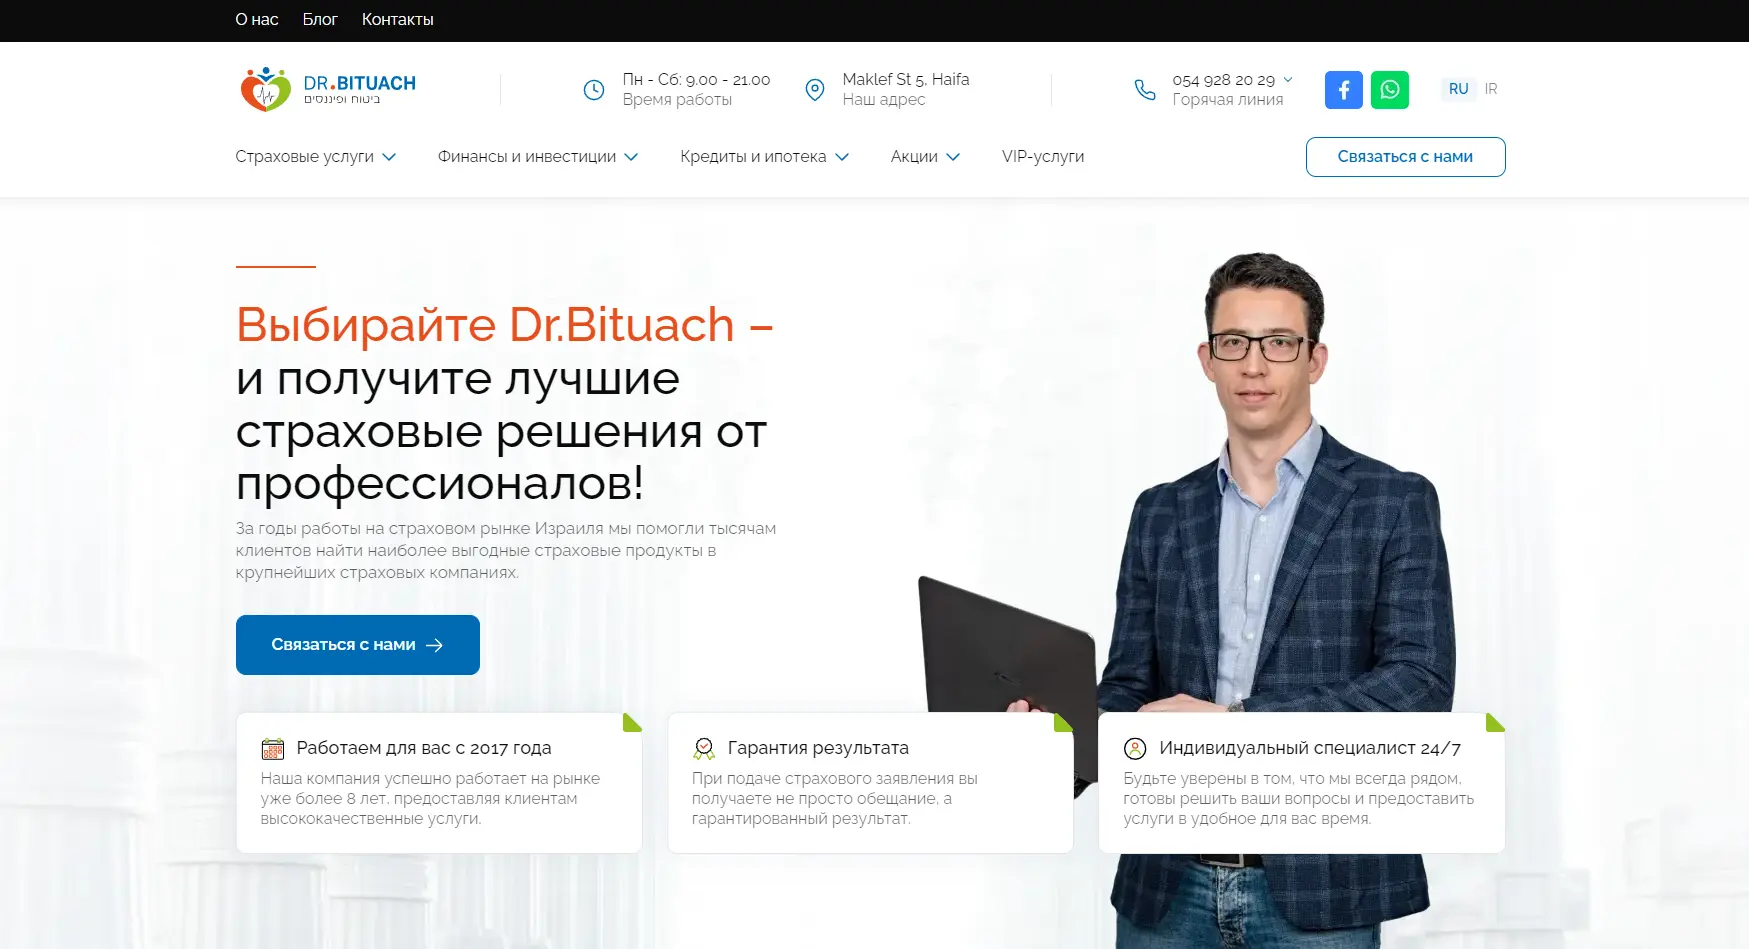The image size is (1749, 949).
Task: Click the blue Связаться с нами hero button
Action: [x=358, y=645]
